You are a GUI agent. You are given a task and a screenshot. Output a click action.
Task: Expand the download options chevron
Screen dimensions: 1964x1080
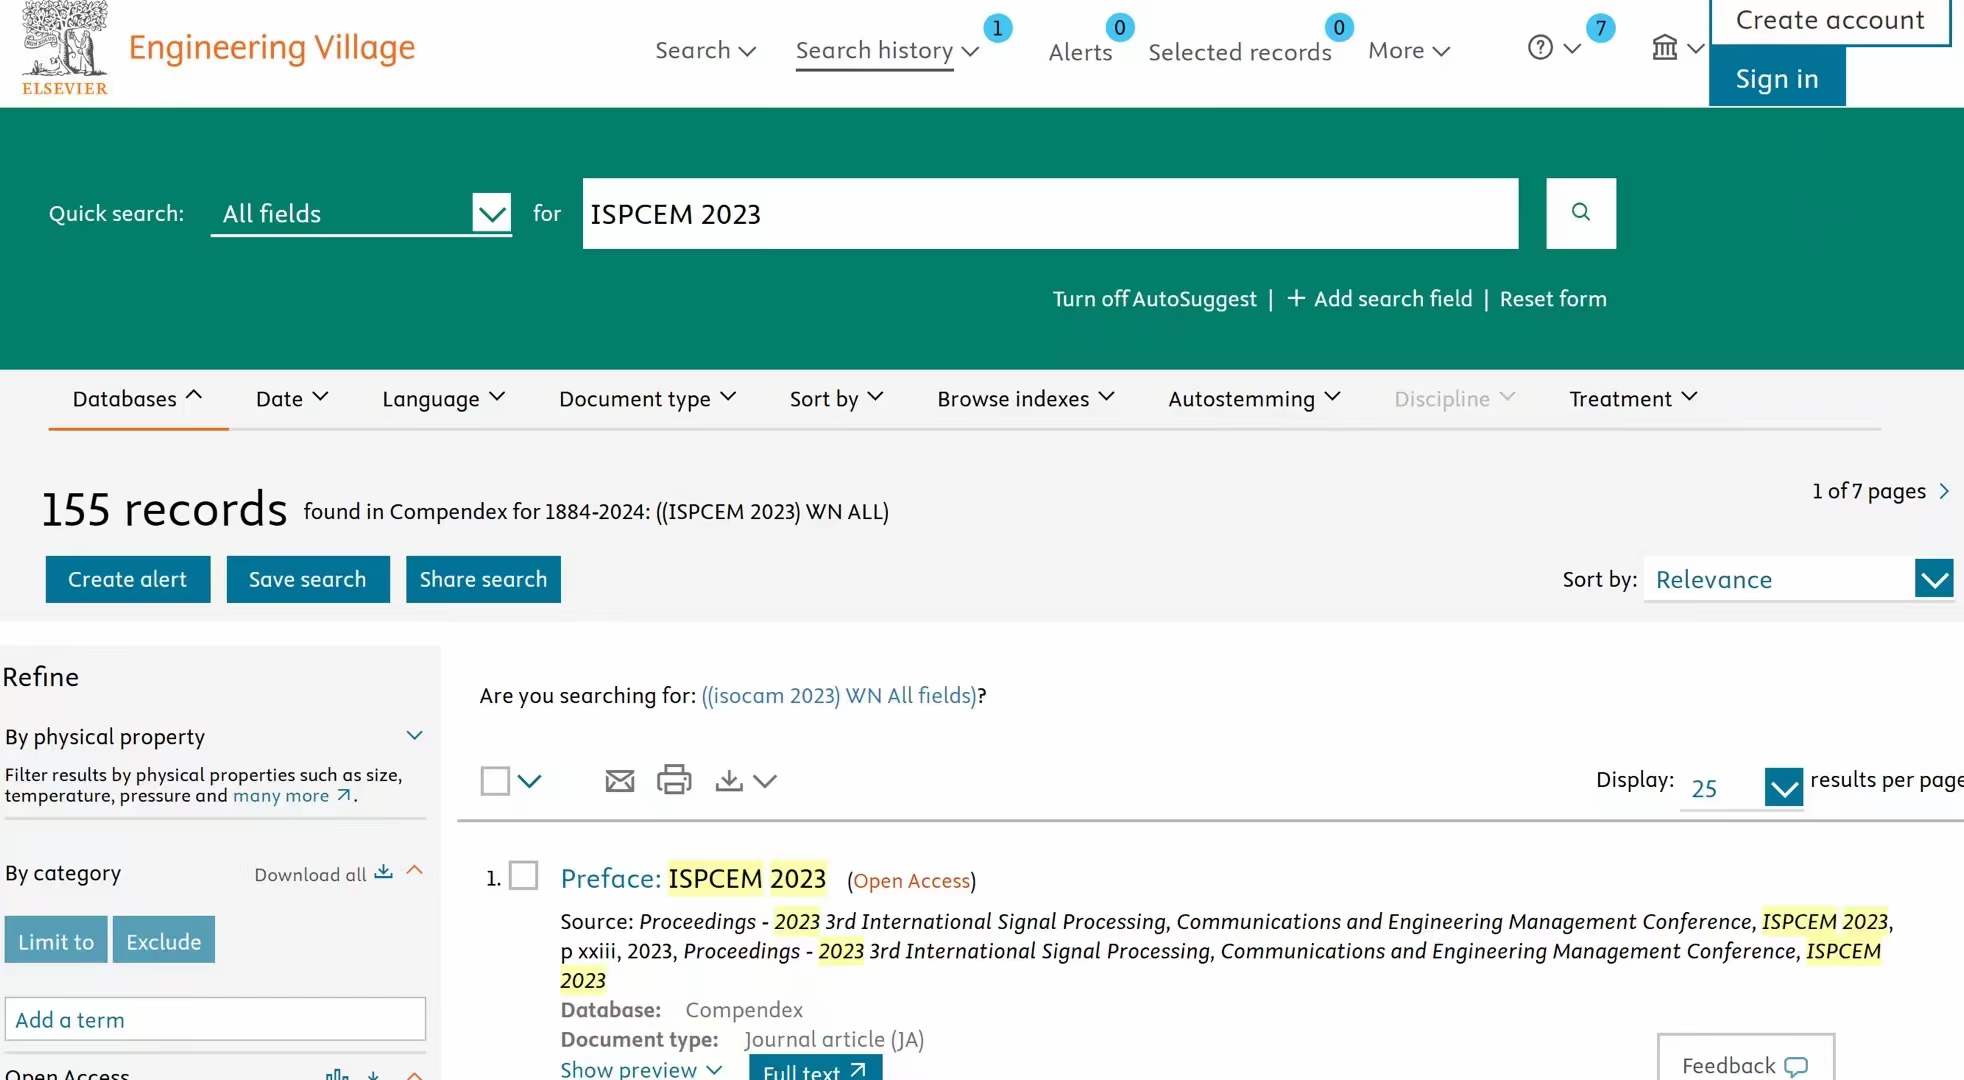(x=765, y=781)
